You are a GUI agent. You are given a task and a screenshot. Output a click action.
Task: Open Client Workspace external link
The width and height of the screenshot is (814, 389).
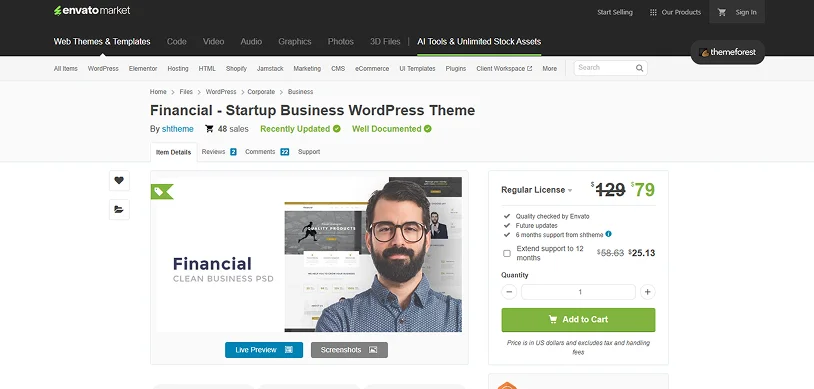(504, 69)
